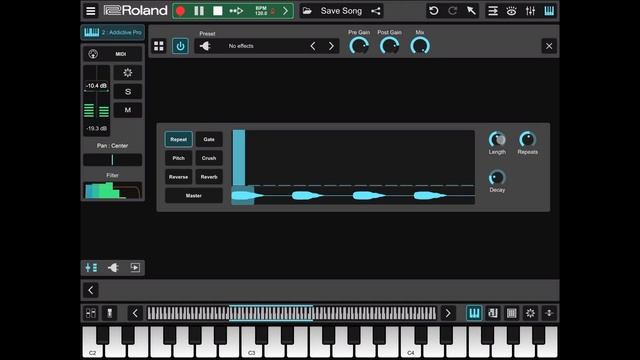Screen dimensions: 640x360
Task: Click the Post Gain knob
Action: [389, 46]
